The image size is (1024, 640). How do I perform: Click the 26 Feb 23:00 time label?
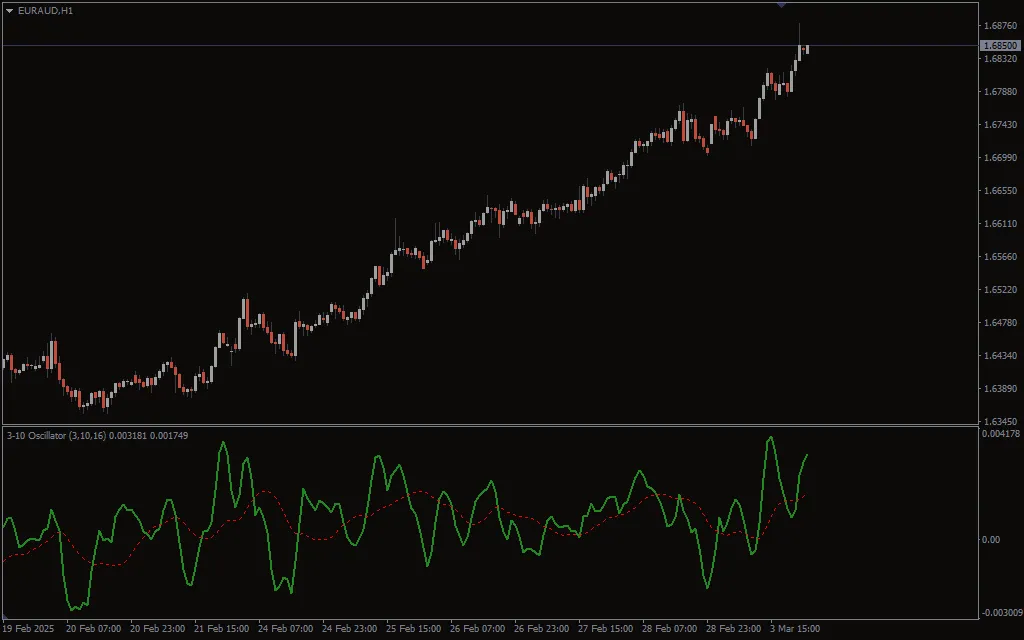(x=541, y=629)
